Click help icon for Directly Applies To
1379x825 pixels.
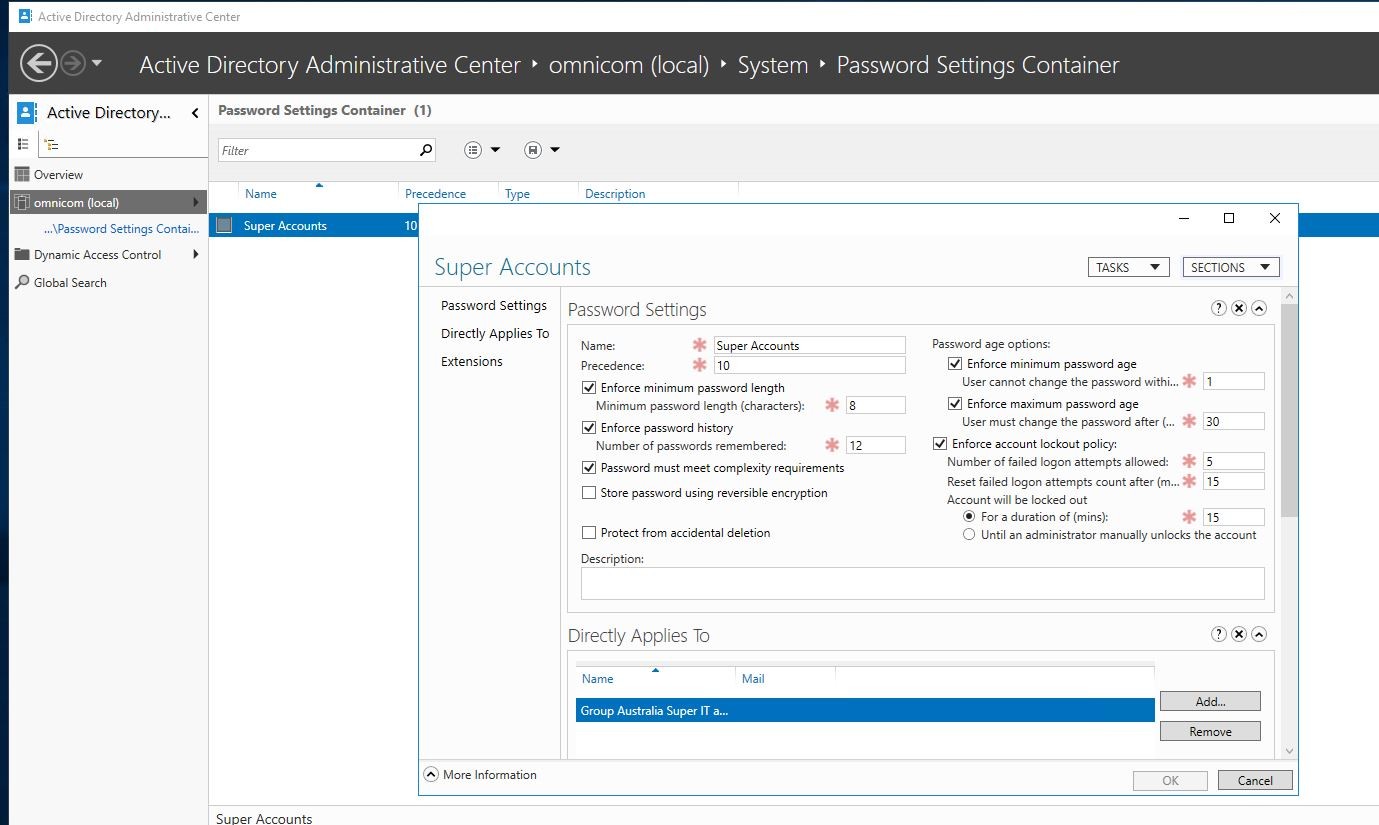(1219, 634)
